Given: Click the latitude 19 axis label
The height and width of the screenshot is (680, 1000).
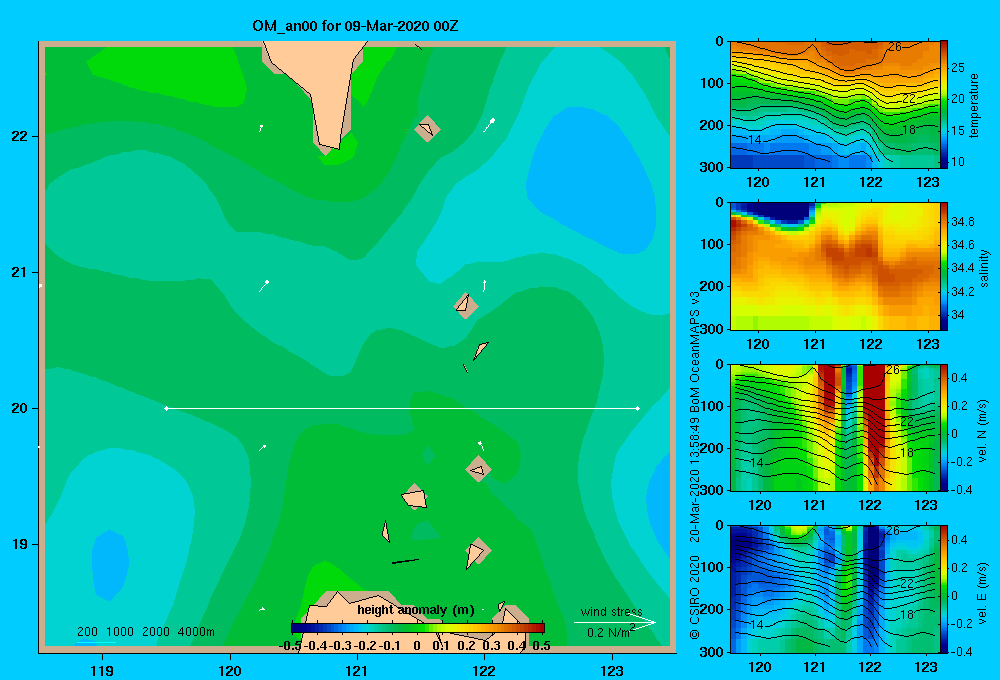Looking at the screenshot, I should 20,544.
